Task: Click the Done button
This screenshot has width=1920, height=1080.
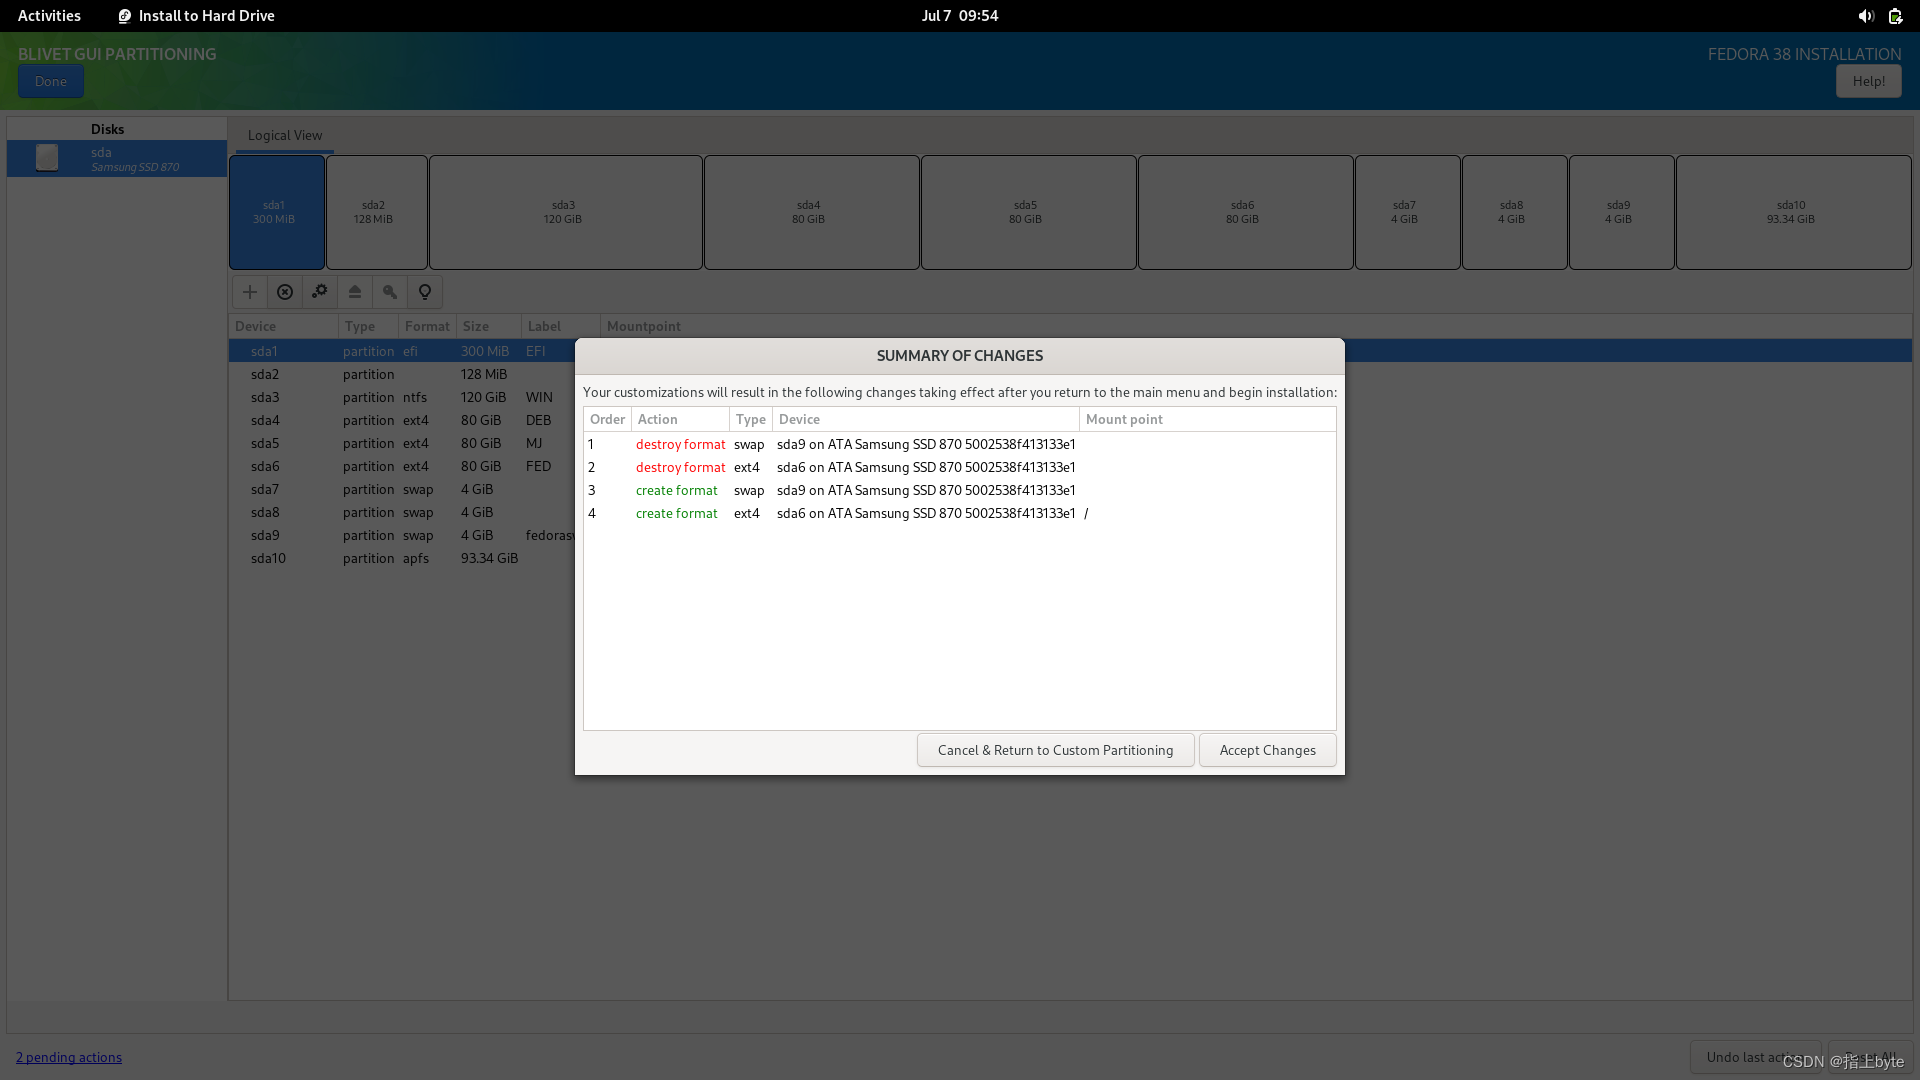Action: tap(50, 81)
